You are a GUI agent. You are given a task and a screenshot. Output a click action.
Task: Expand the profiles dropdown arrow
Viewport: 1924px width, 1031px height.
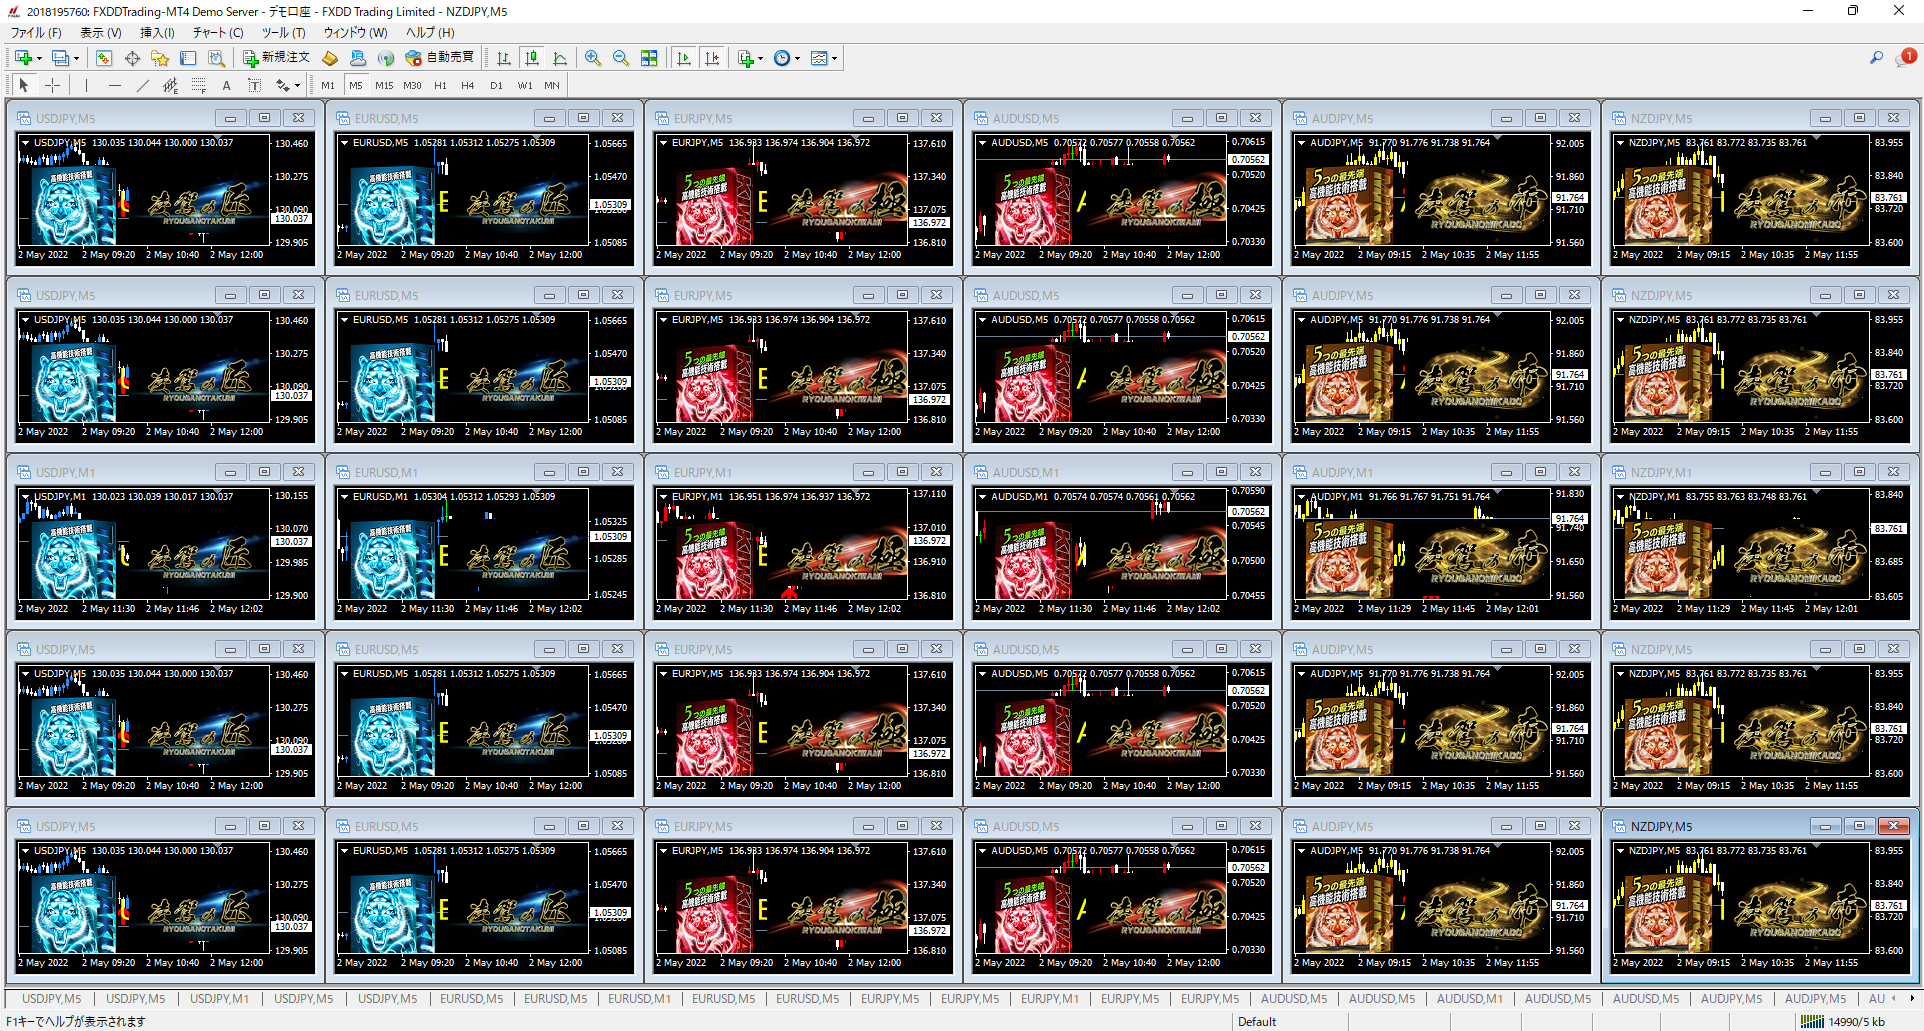[x=76, y=58]
